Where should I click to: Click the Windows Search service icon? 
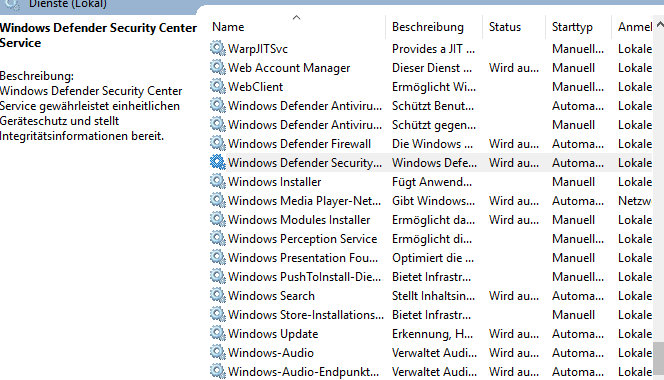pyautogui.click(x=218, y=295)
